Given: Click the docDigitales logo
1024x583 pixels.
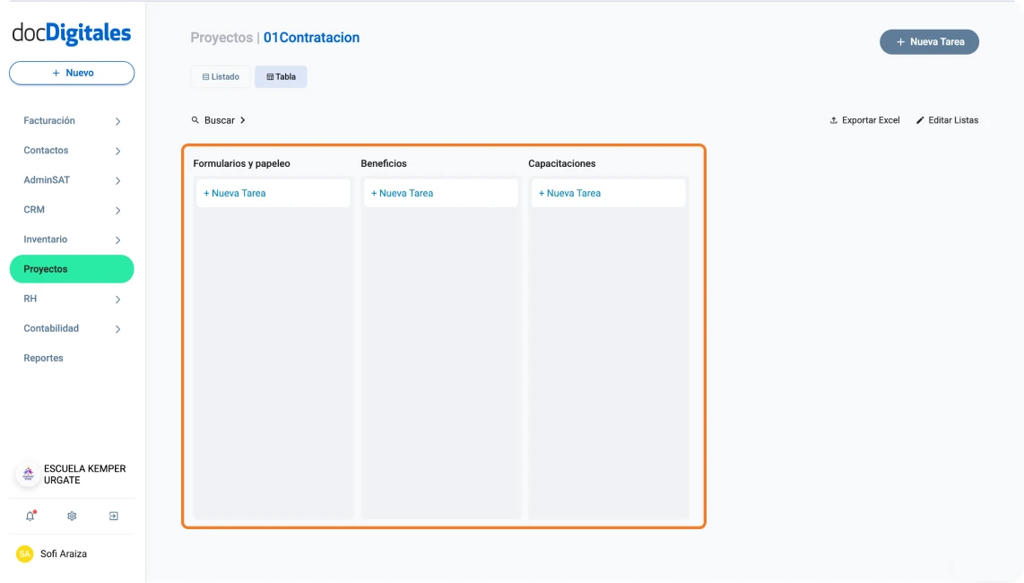Looking at the screenshot, I should (x=71, y=33).
